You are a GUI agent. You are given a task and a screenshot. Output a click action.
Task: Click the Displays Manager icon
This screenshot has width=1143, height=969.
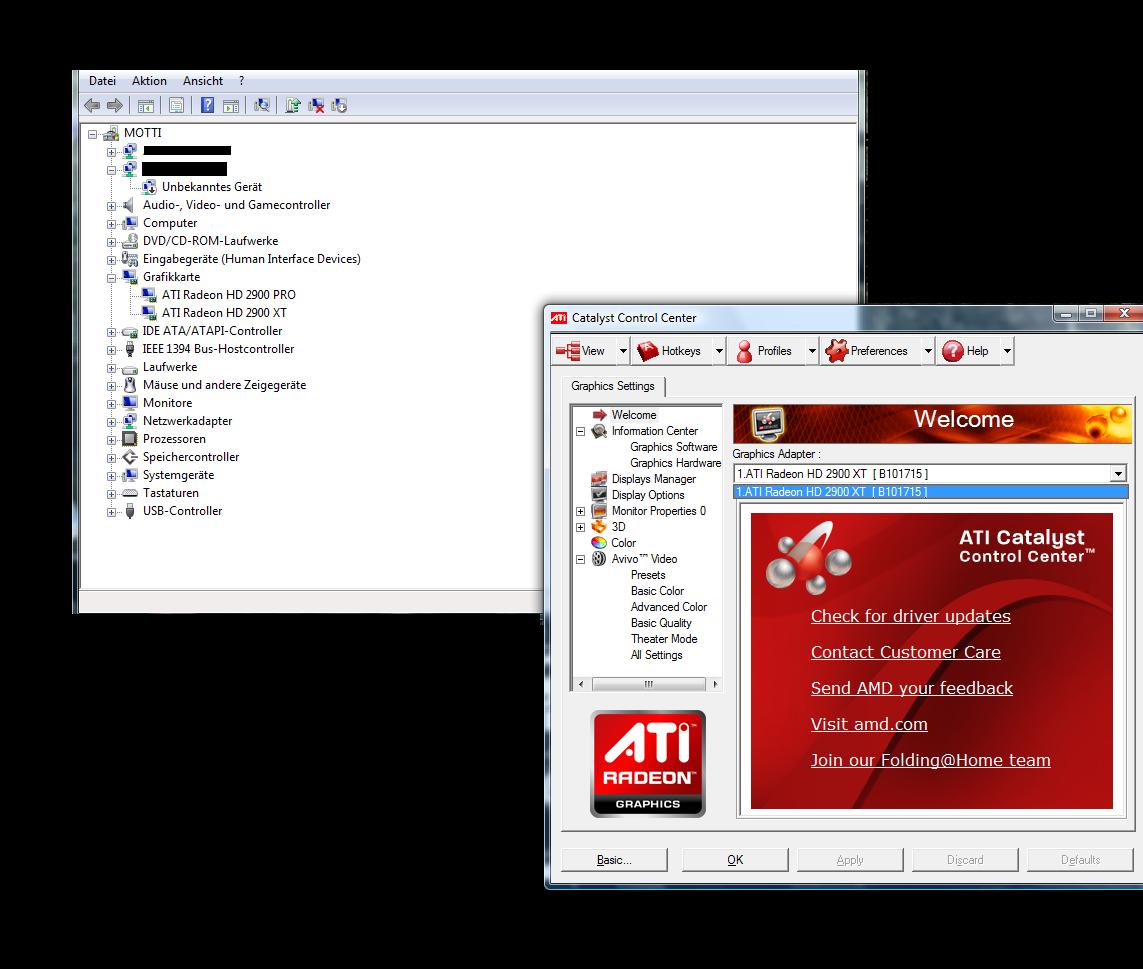(x=599, y=479)
